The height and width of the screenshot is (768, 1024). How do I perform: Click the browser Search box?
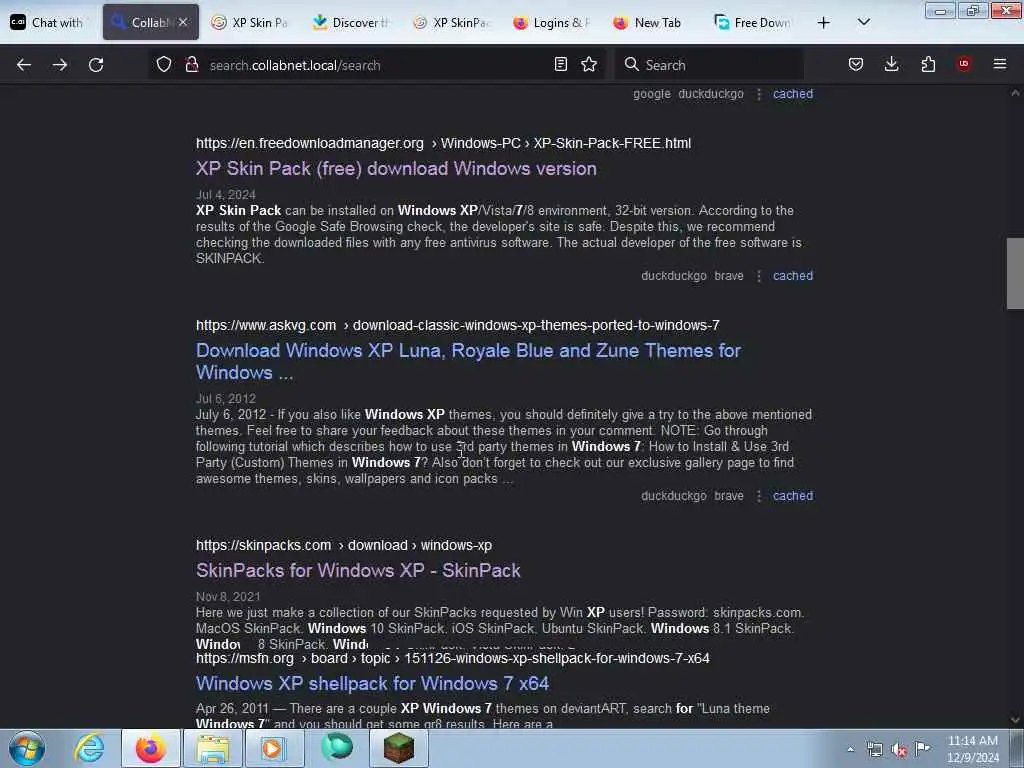pyautogui.click(x=709, y=65)
